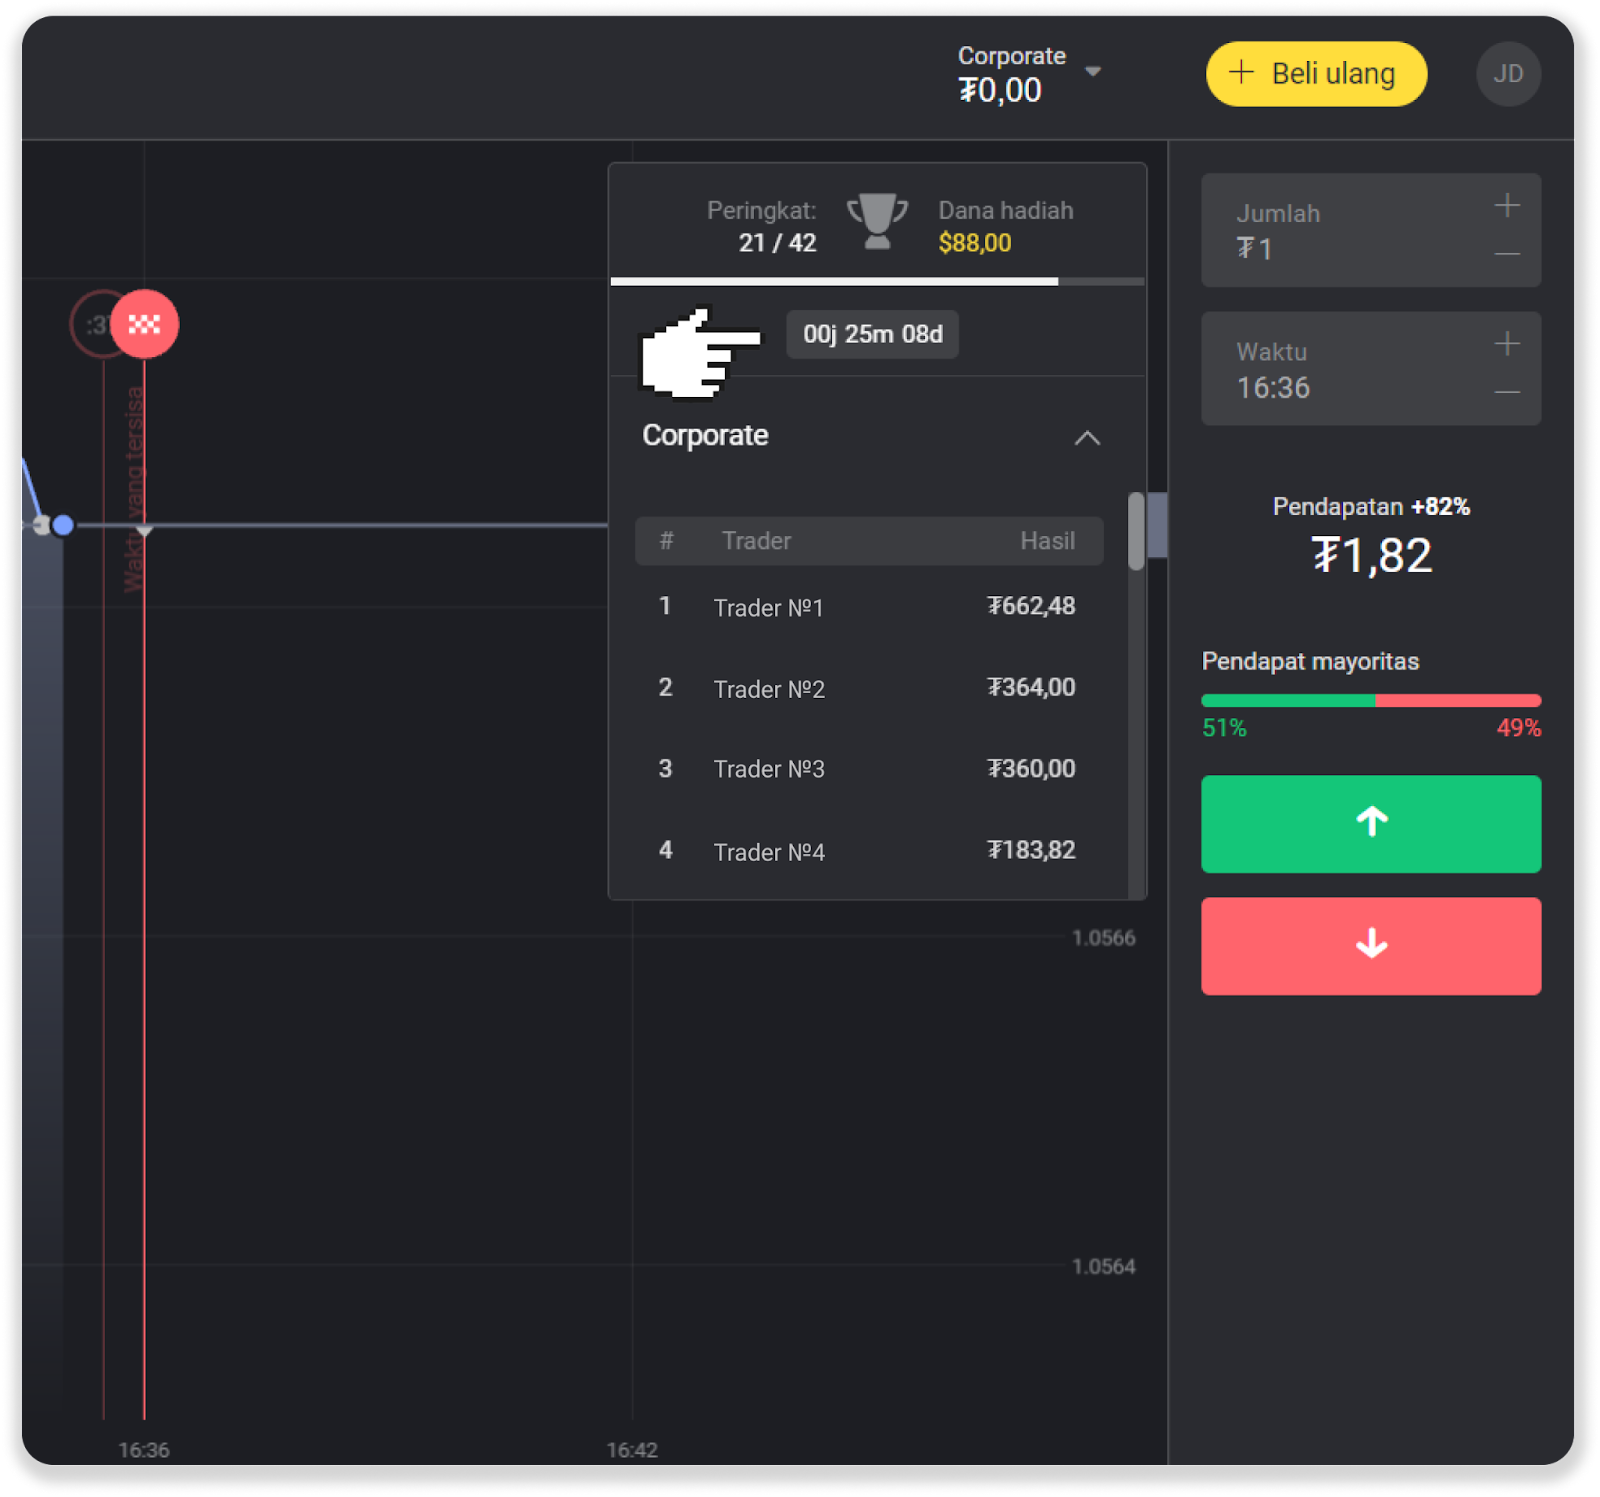Select Trader №3 leaderboard row

(868, 769)
